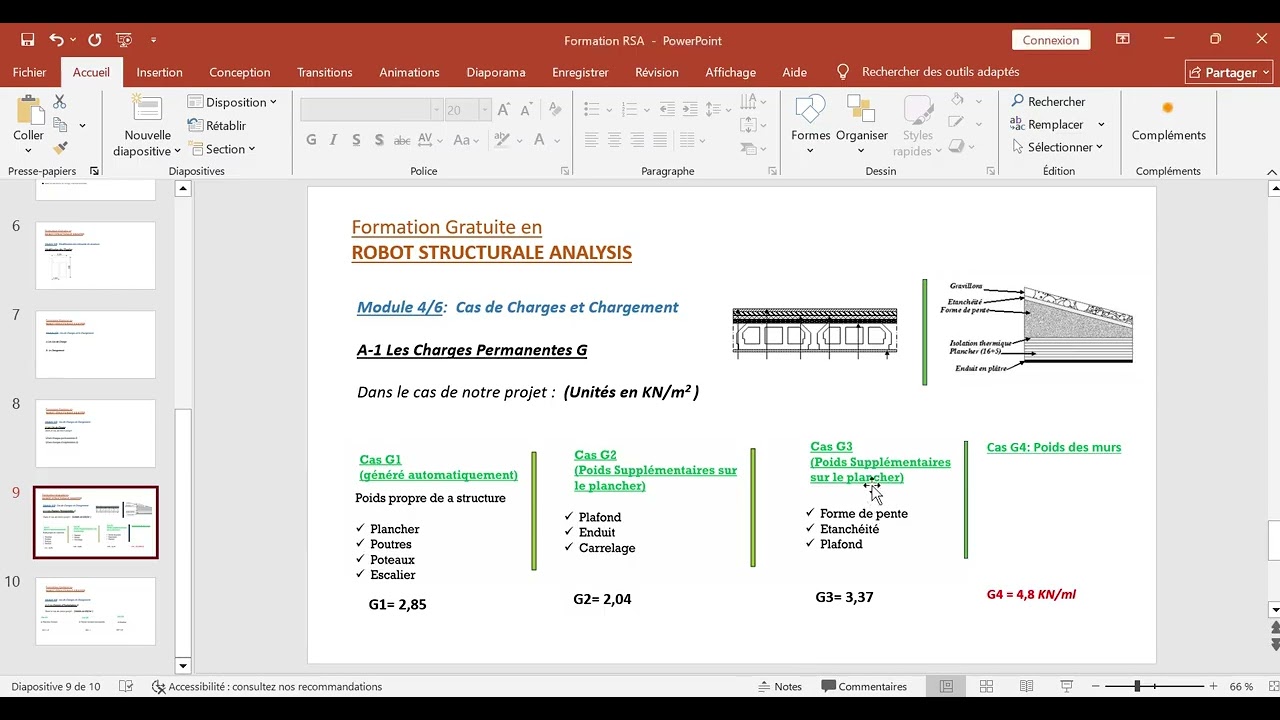Center the paragraph text
The height and width of the screenshot is (720, 1280).
pyautogui.click(x=614, y=140)
